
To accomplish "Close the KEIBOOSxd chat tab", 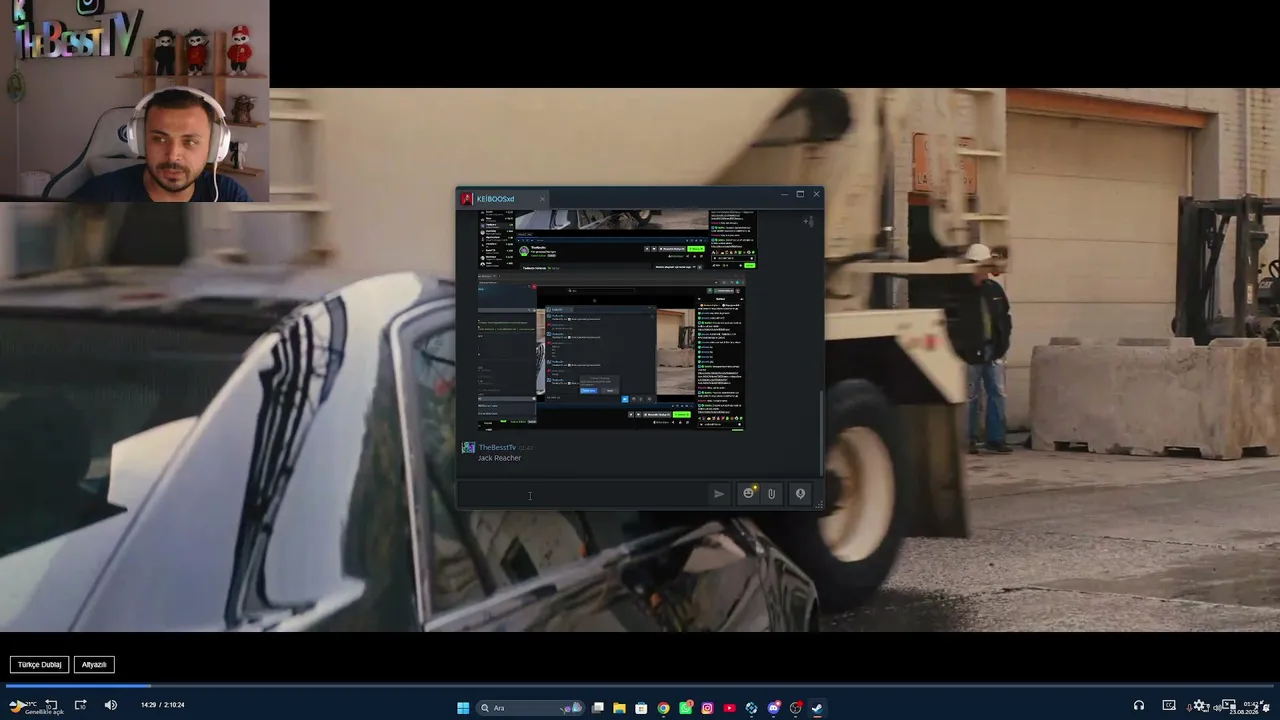I will 542,199.
